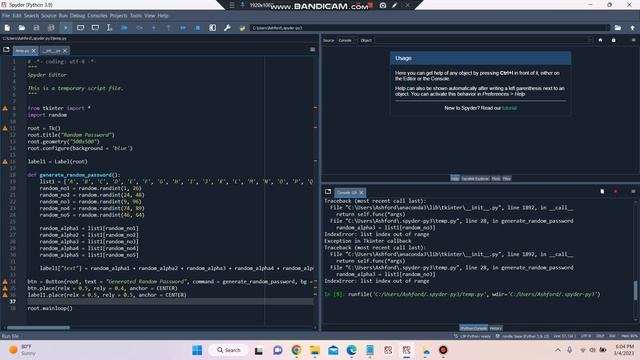The image size is (640, 360).
Task: Switch to the Files pane tab
Action: (x=507, y=178)
